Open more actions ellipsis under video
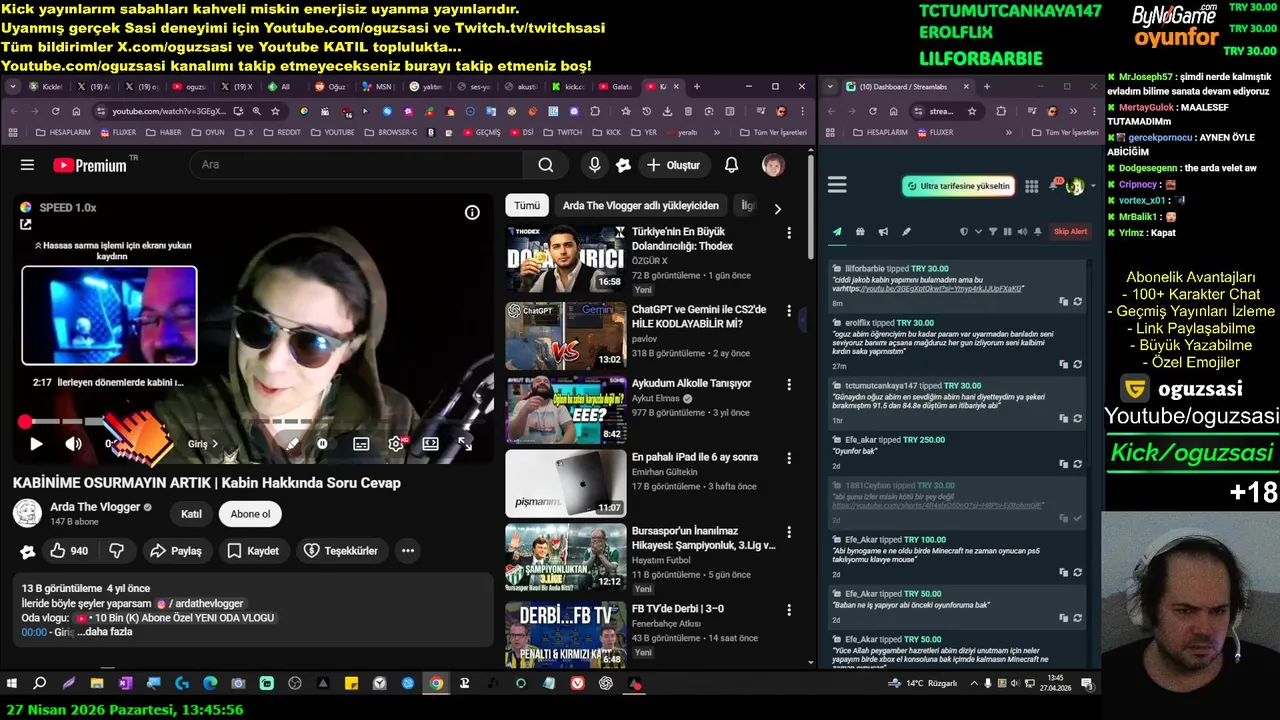The width and height of the screenshot is (1280, 720). pyautogui.click(x=407, y=551)
